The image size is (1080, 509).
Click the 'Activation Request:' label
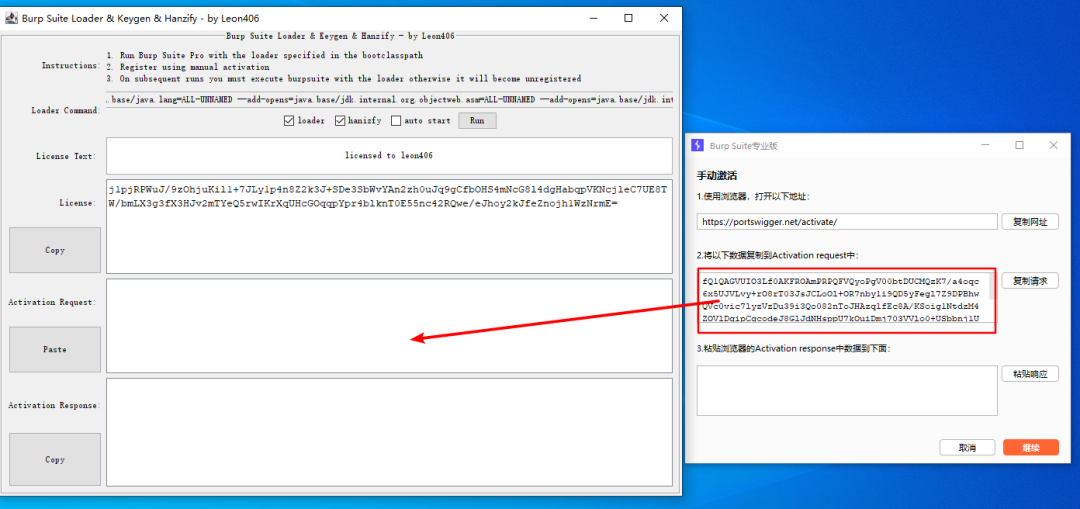[52, 302]
